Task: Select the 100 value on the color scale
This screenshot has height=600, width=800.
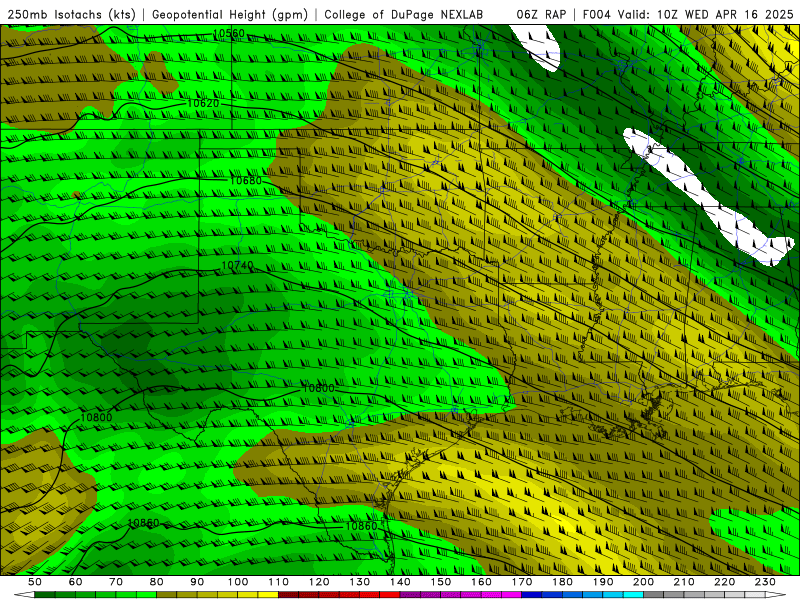Action: (x=238, y=582)
